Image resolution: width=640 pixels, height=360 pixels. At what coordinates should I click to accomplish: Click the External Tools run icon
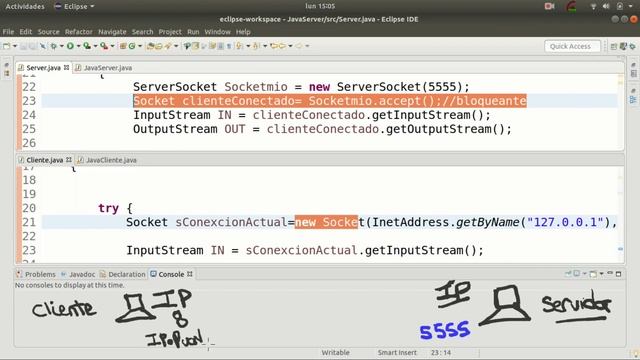click(x=104, y=46)
